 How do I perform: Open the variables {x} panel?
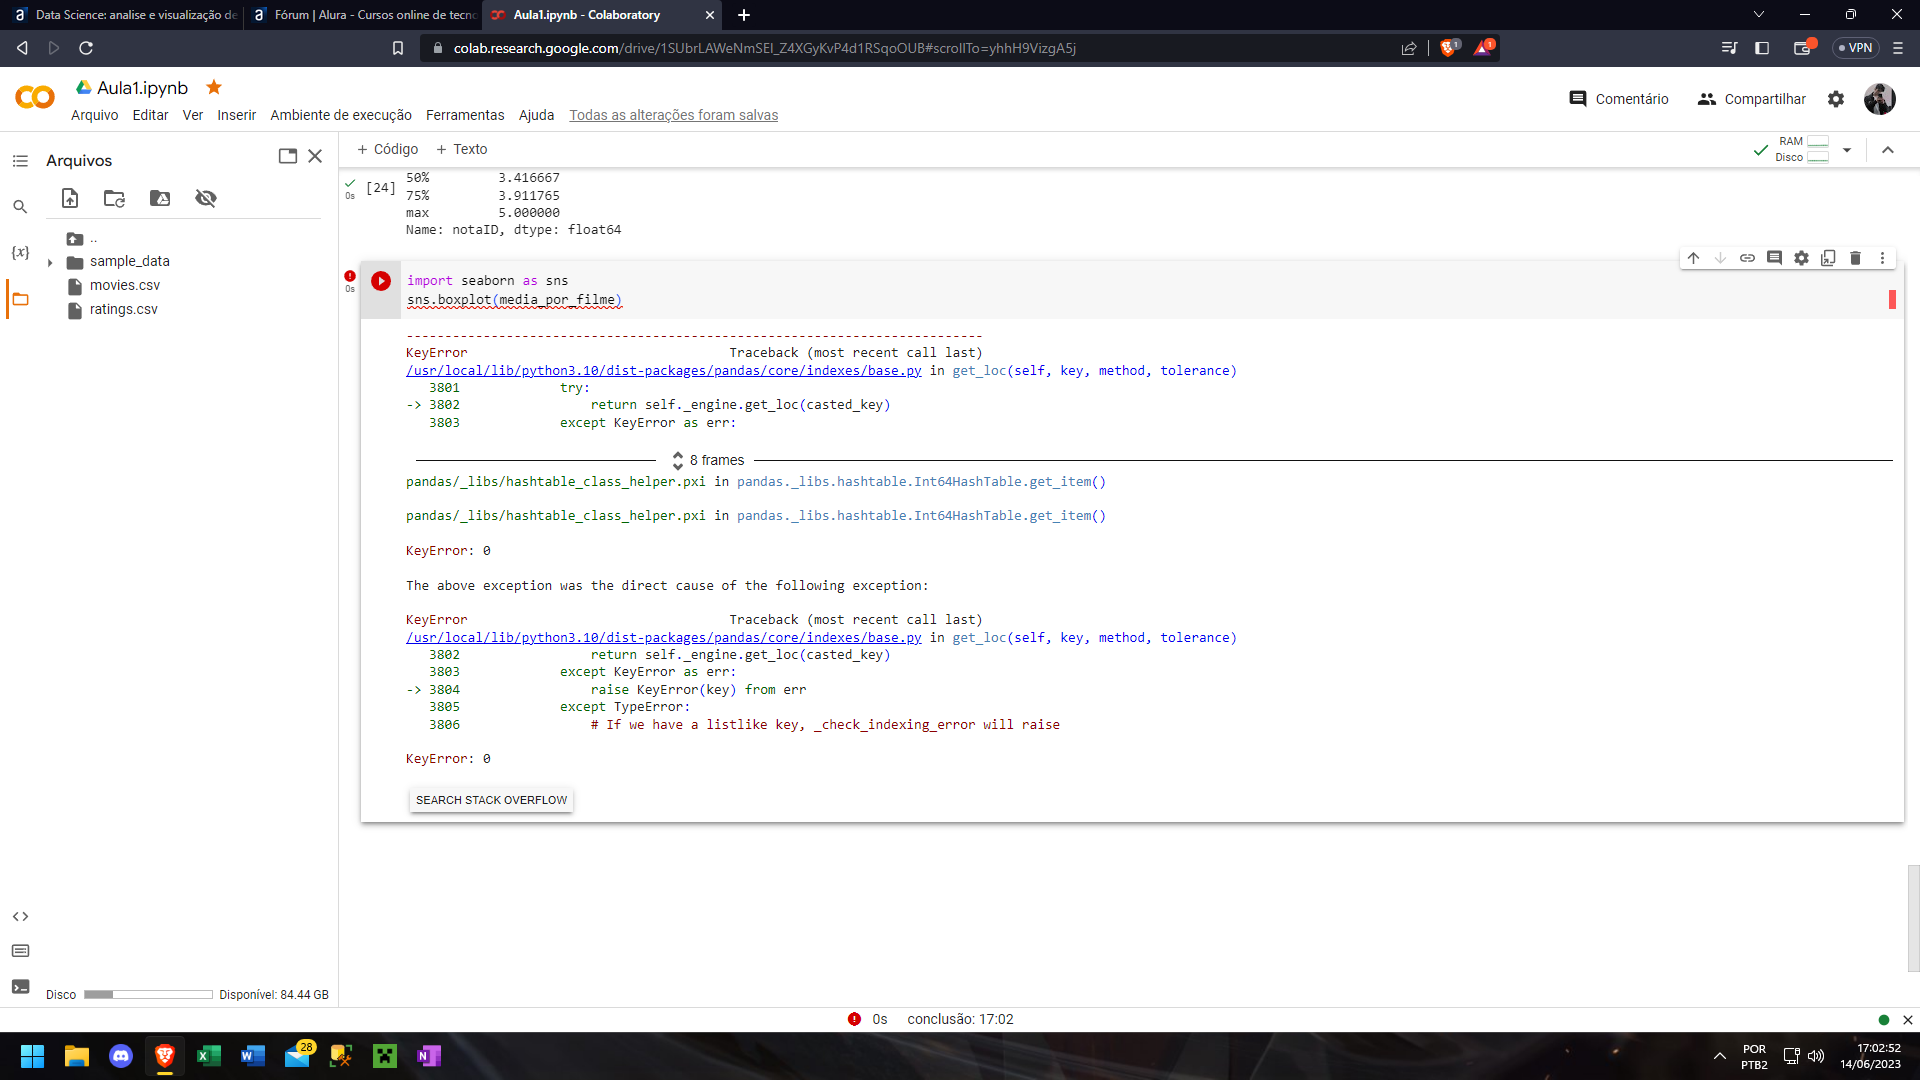point(20,253)
